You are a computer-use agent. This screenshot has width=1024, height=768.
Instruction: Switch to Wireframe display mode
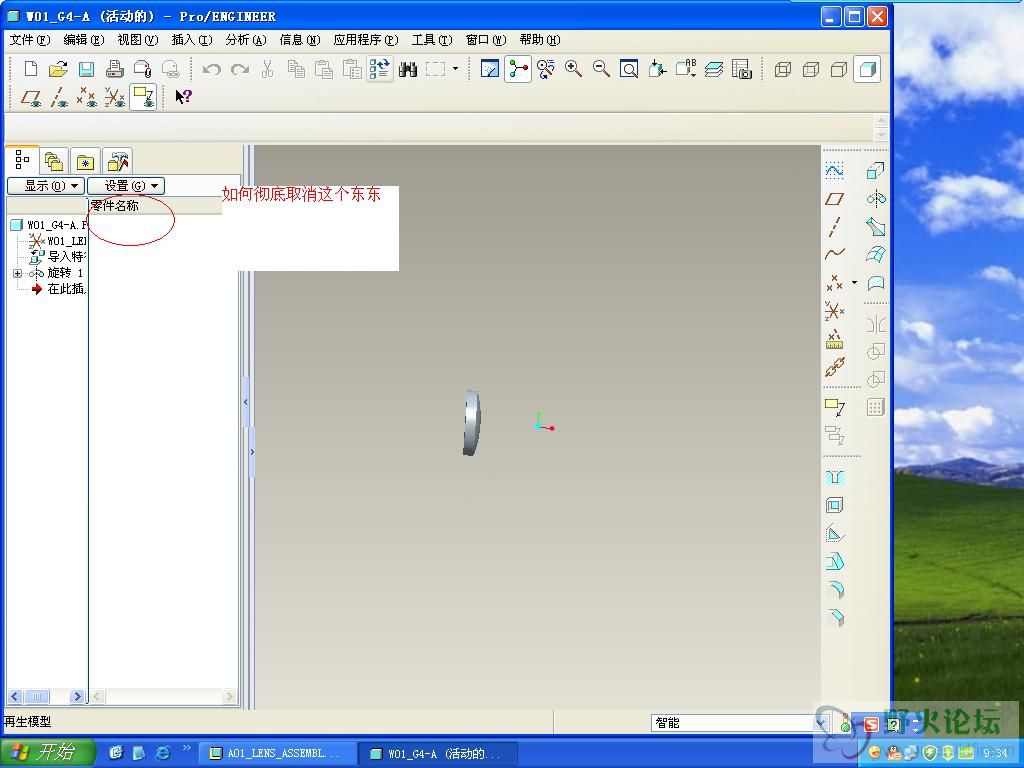(x=782, y=69)
